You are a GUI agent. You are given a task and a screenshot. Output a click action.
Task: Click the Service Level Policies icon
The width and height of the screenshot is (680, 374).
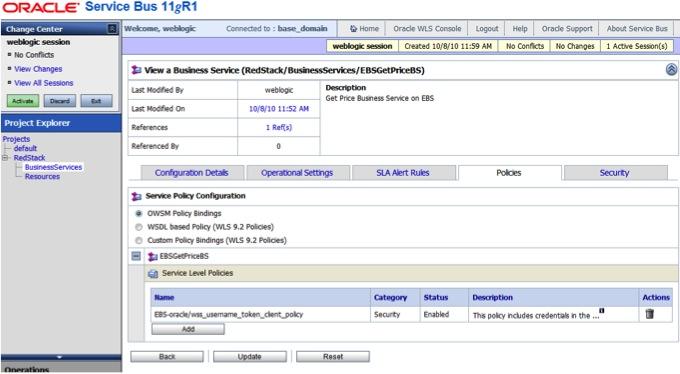[153, 273]
